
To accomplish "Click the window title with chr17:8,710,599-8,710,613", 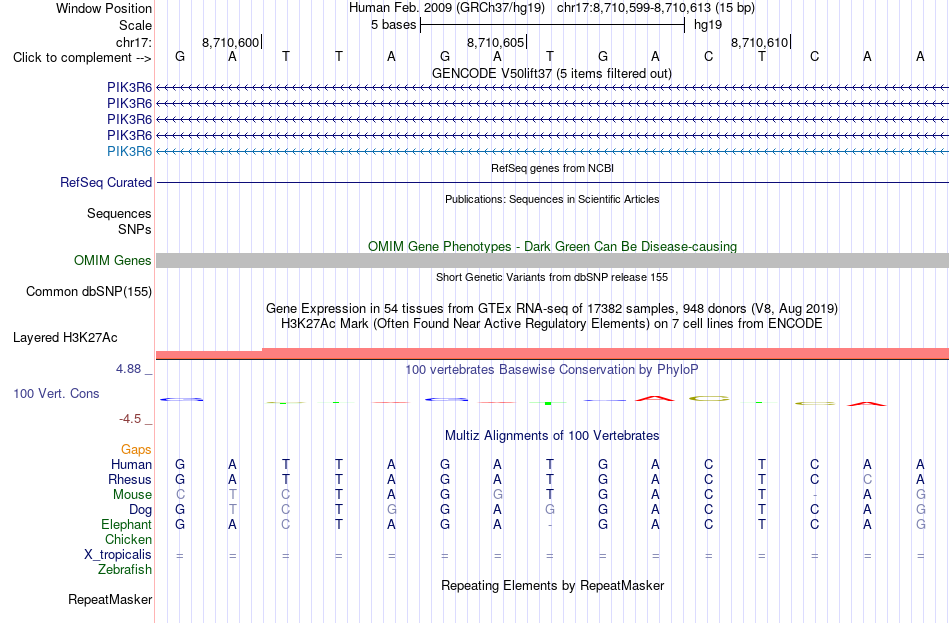I will point(552,8).
